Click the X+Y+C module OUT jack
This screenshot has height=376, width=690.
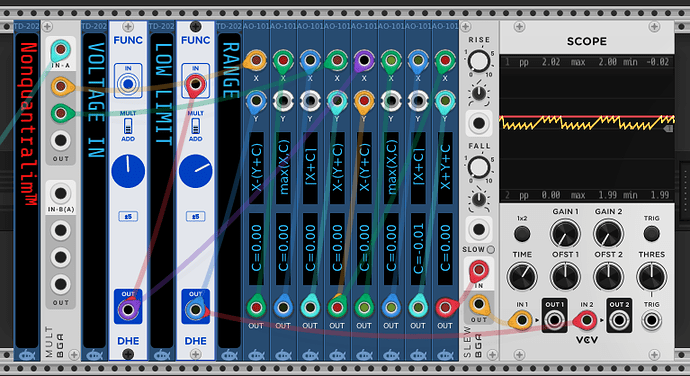click(x=445, y=307)
